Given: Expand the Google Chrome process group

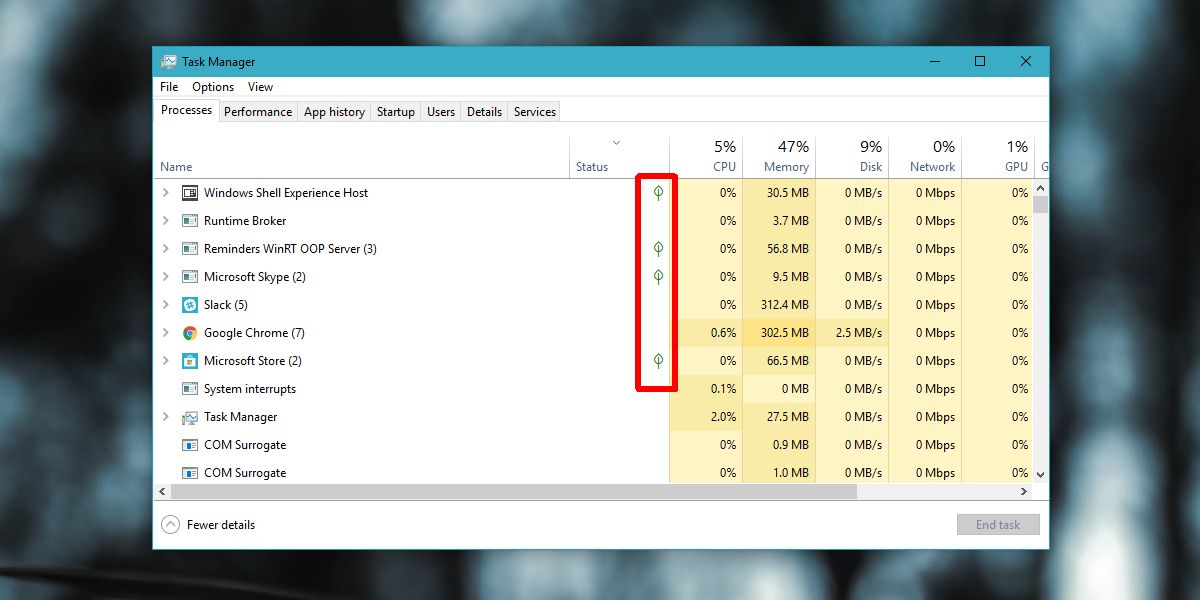Looking at the screenshot, I should click(165, 333).
